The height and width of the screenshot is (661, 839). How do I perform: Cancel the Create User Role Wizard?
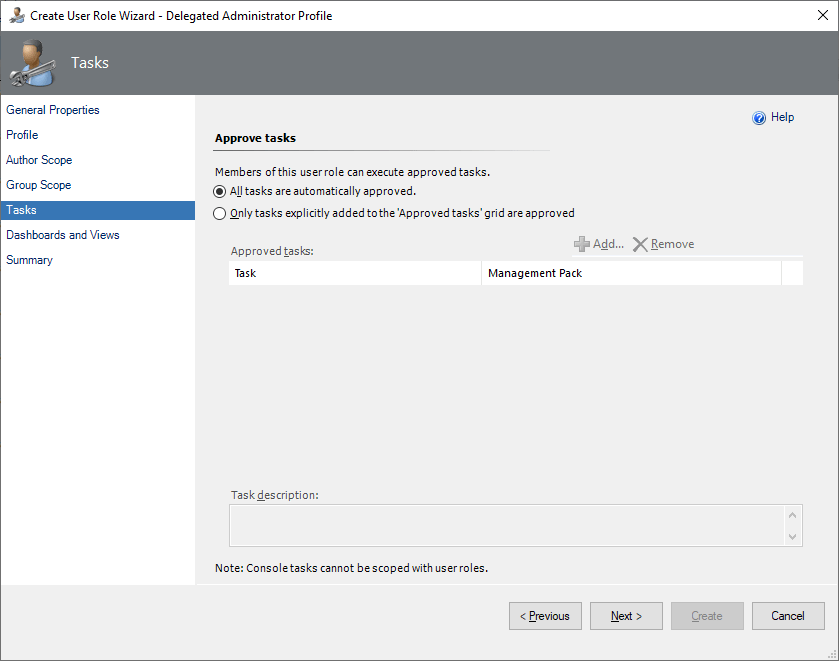click(788, 616)
